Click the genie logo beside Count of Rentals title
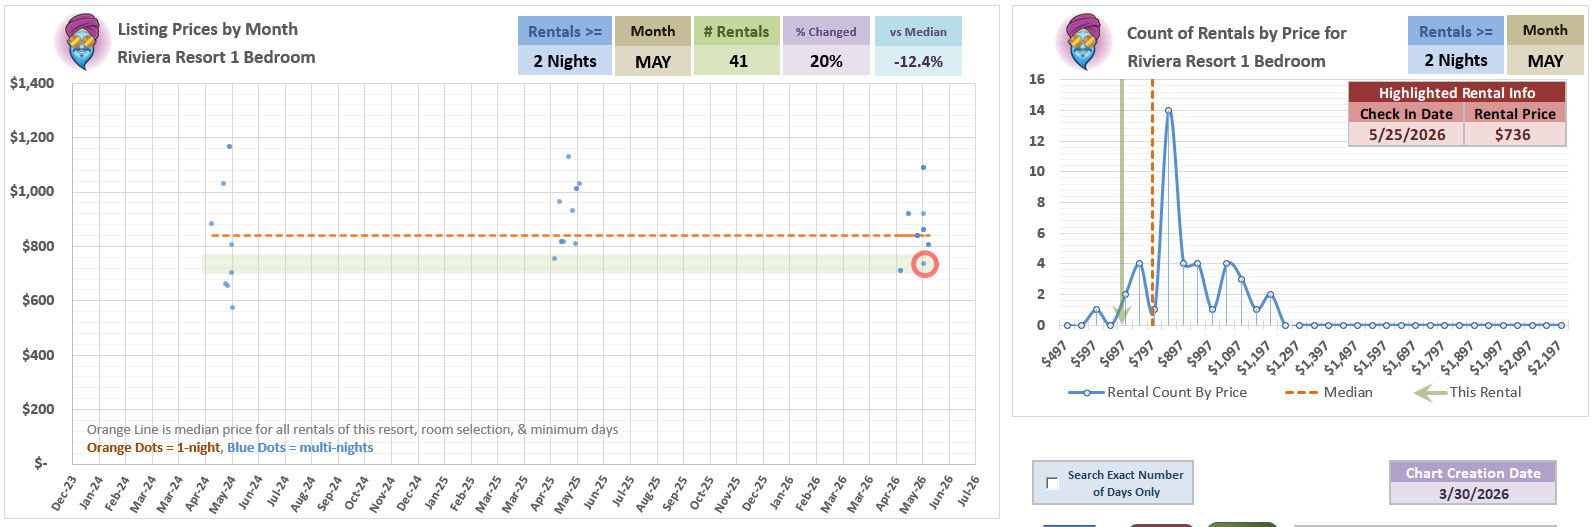 coord(1083,42)
